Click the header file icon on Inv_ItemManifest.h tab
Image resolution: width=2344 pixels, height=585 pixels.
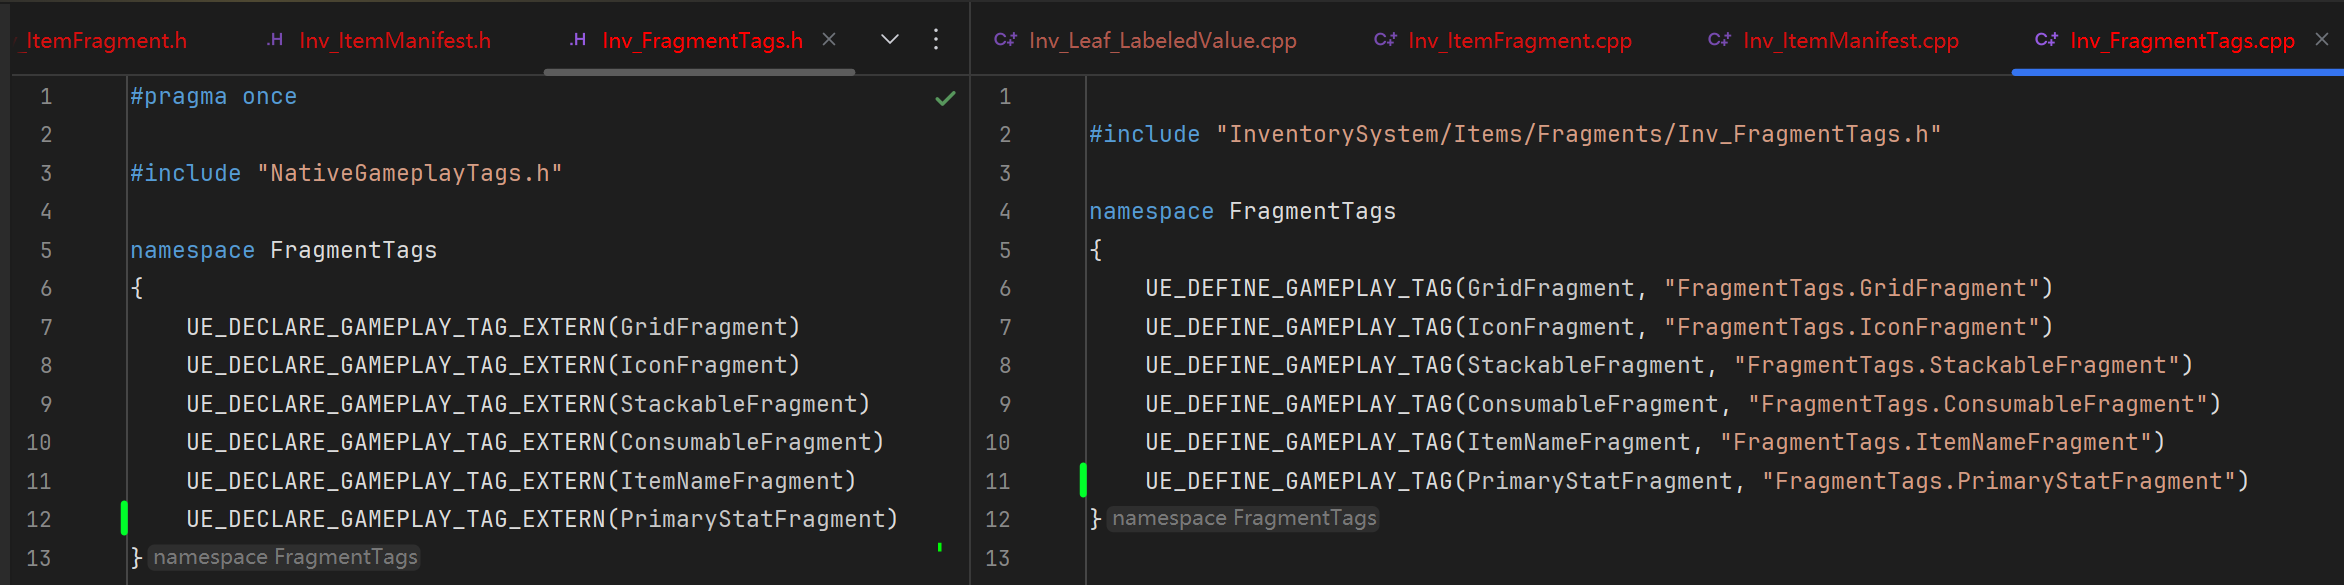click(275, 40)
